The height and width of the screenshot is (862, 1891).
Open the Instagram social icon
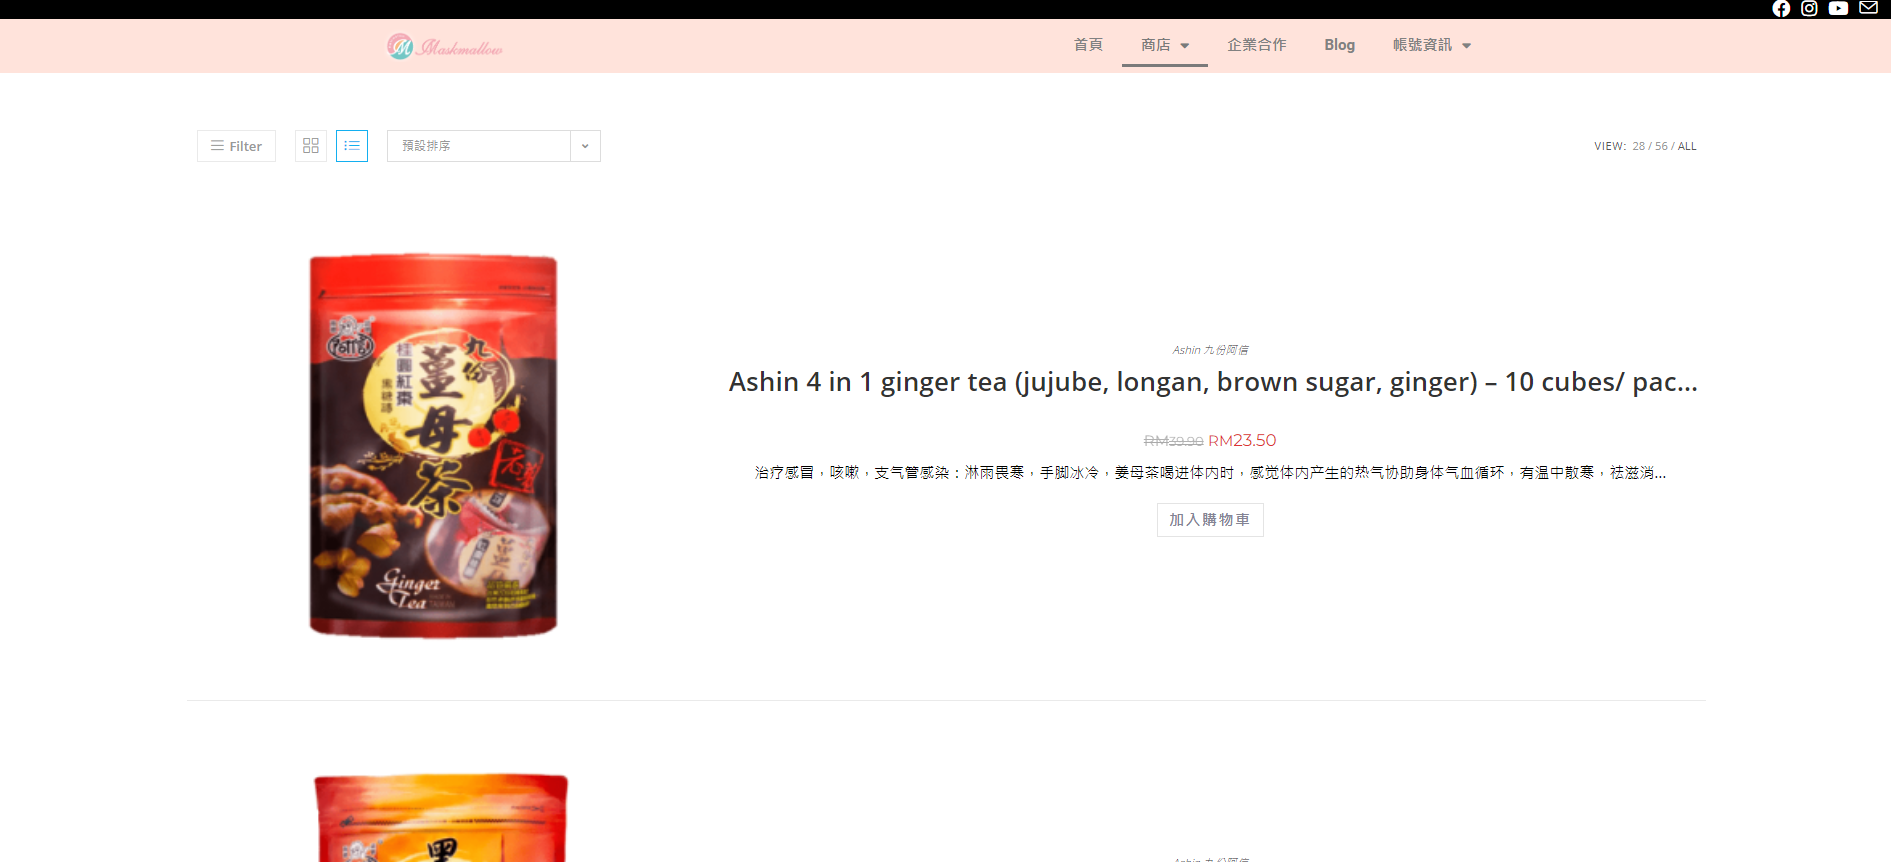pos(1809,9)
